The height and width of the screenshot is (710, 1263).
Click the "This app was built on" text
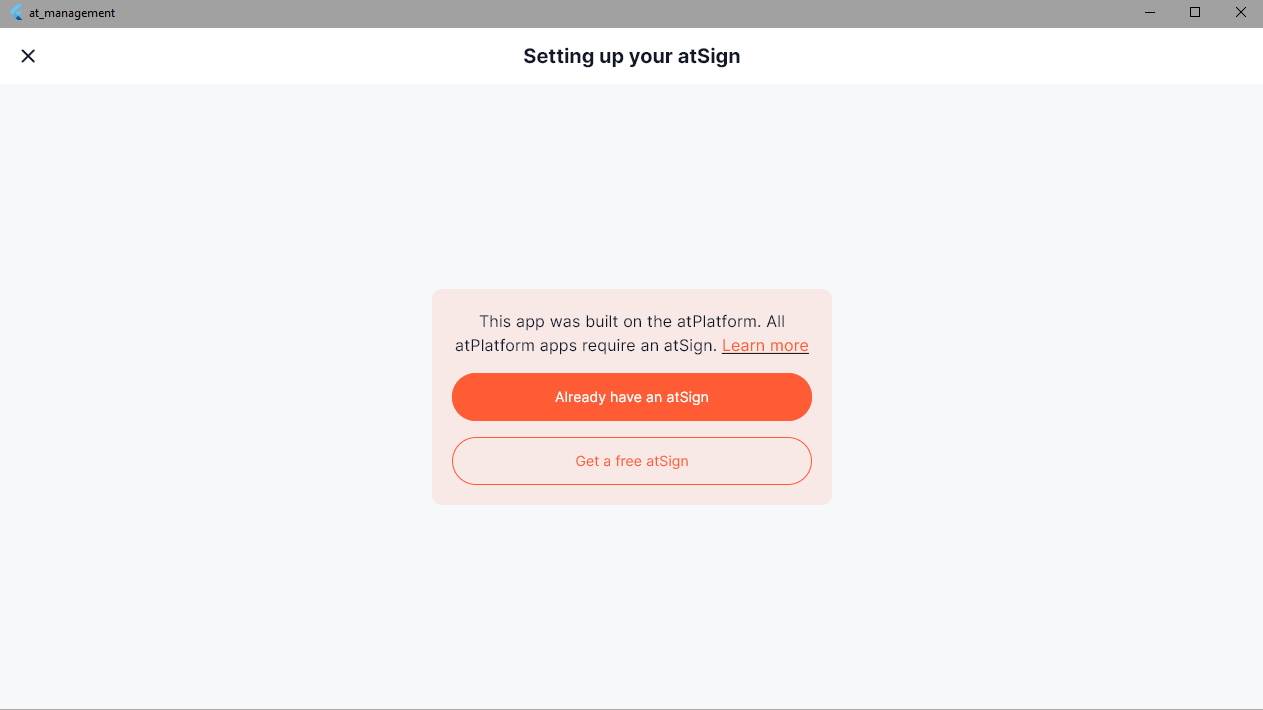(x=560, y=322)
